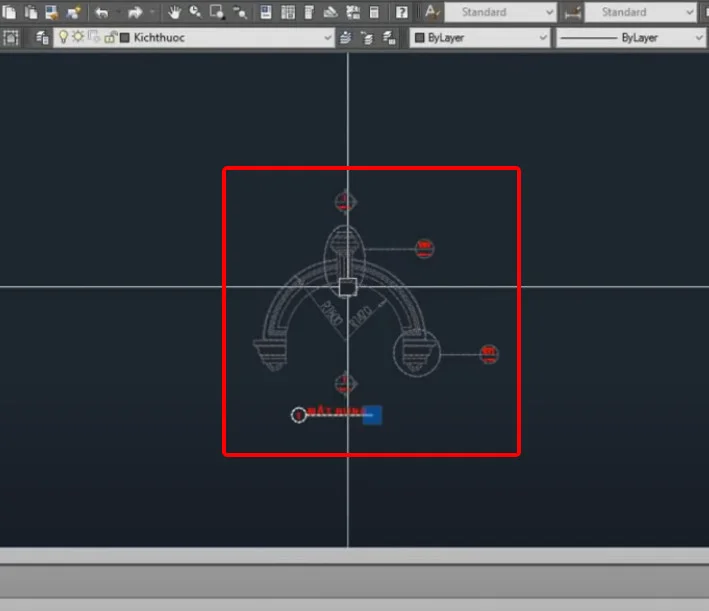
Task: Open the DesignCenter palette
Action: coord(288,12)
